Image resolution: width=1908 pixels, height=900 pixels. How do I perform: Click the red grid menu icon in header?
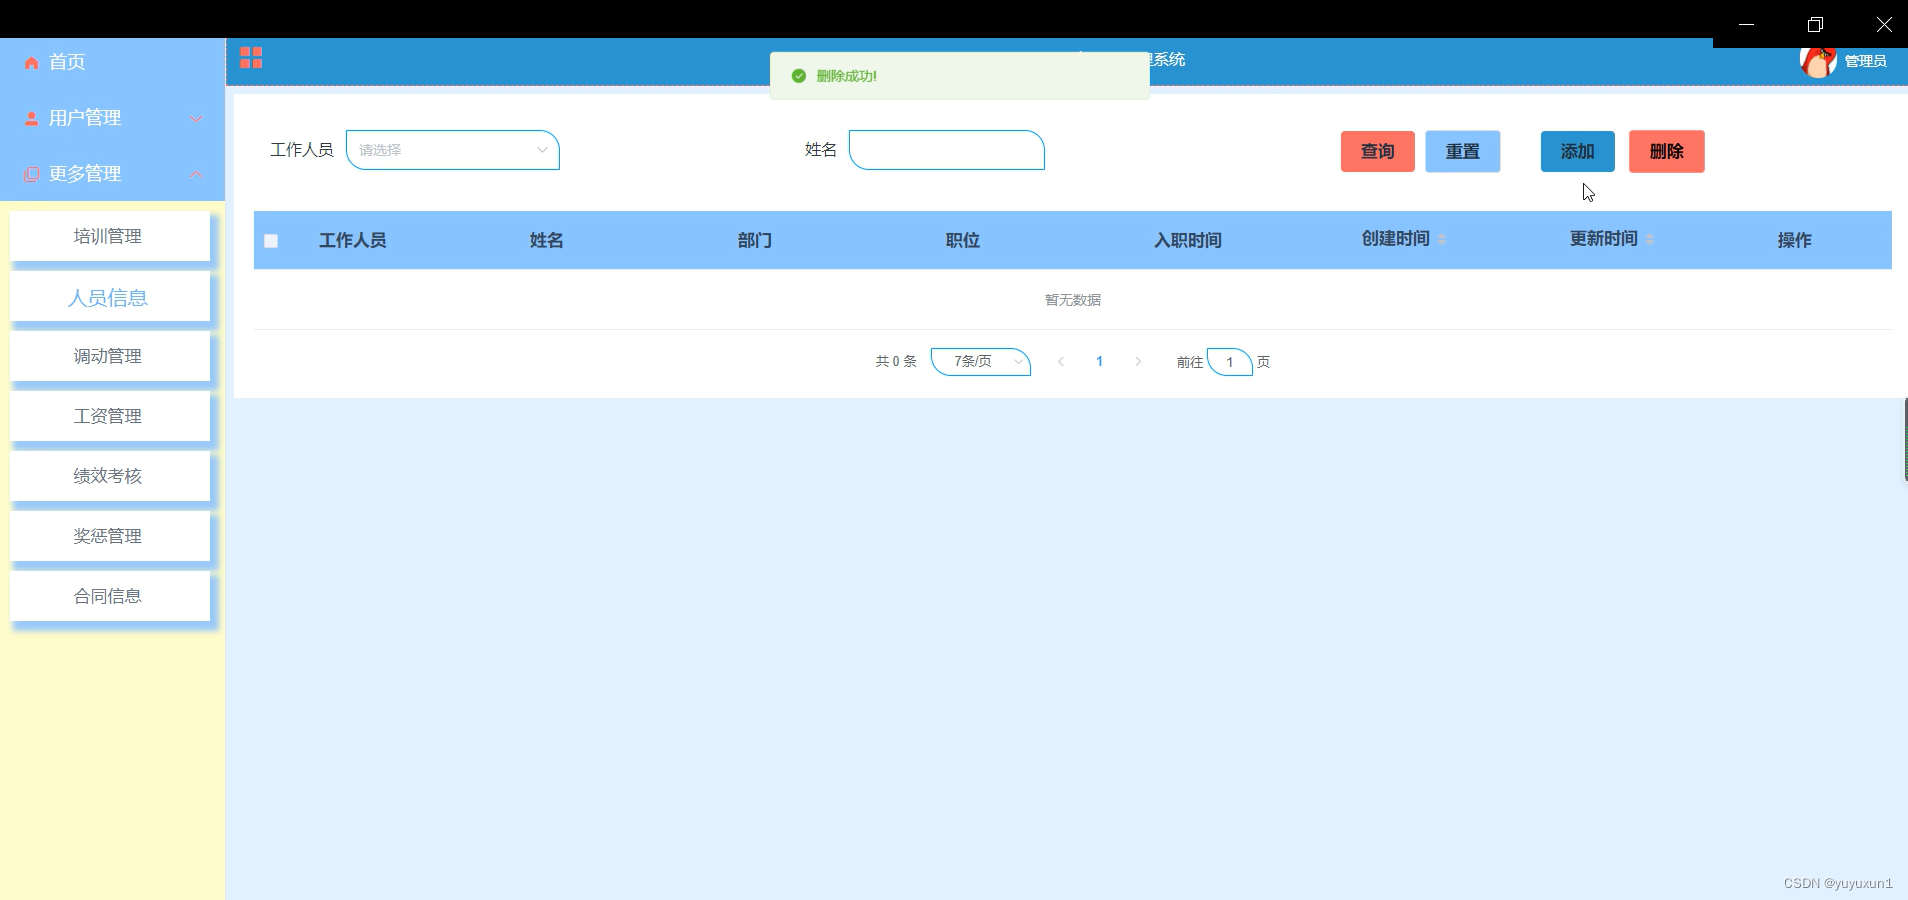(x=251, y=58)
